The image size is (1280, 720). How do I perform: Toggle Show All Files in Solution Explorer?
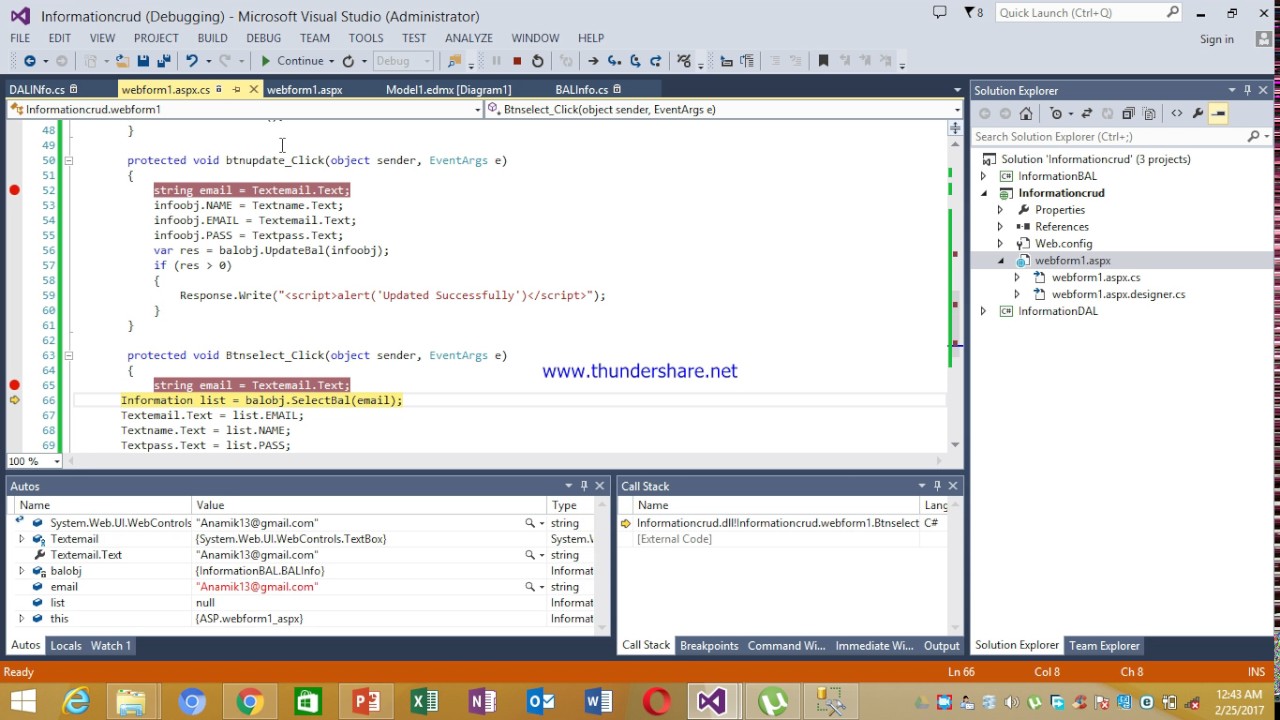click(x=1149, y=113)
